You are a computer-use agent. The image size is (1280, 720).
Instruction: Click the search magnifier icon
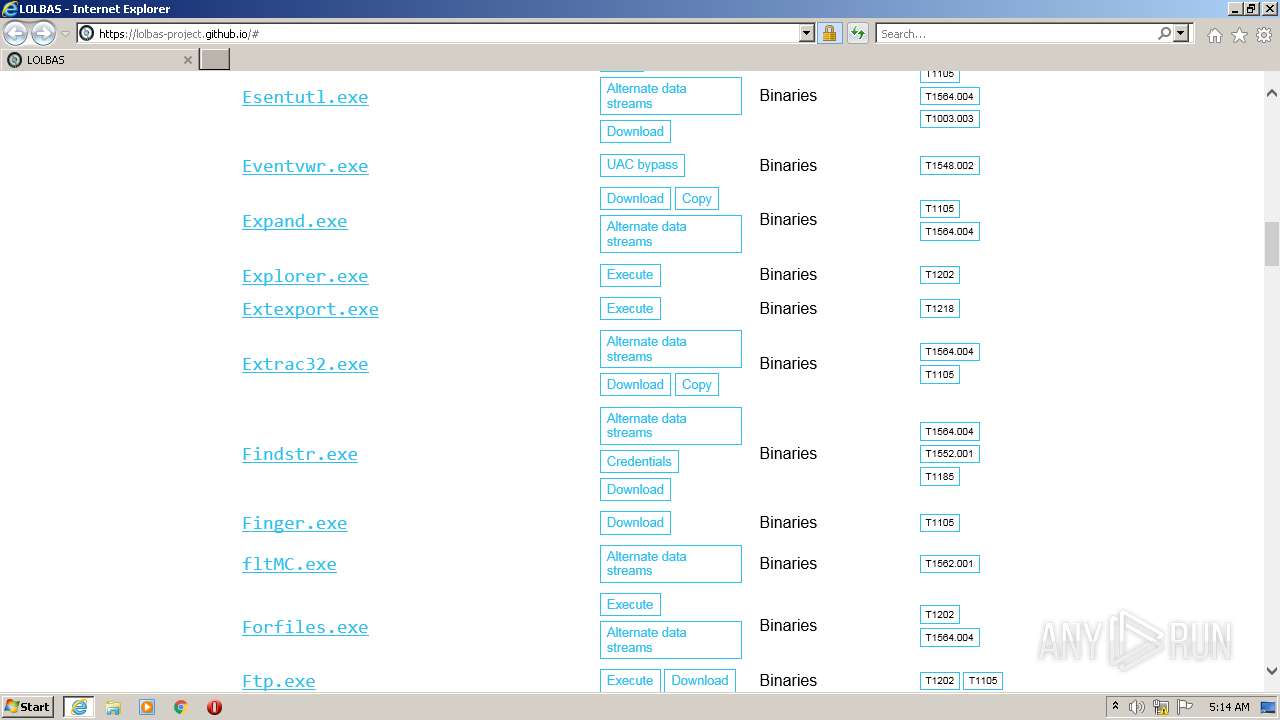click(1164, 33)
